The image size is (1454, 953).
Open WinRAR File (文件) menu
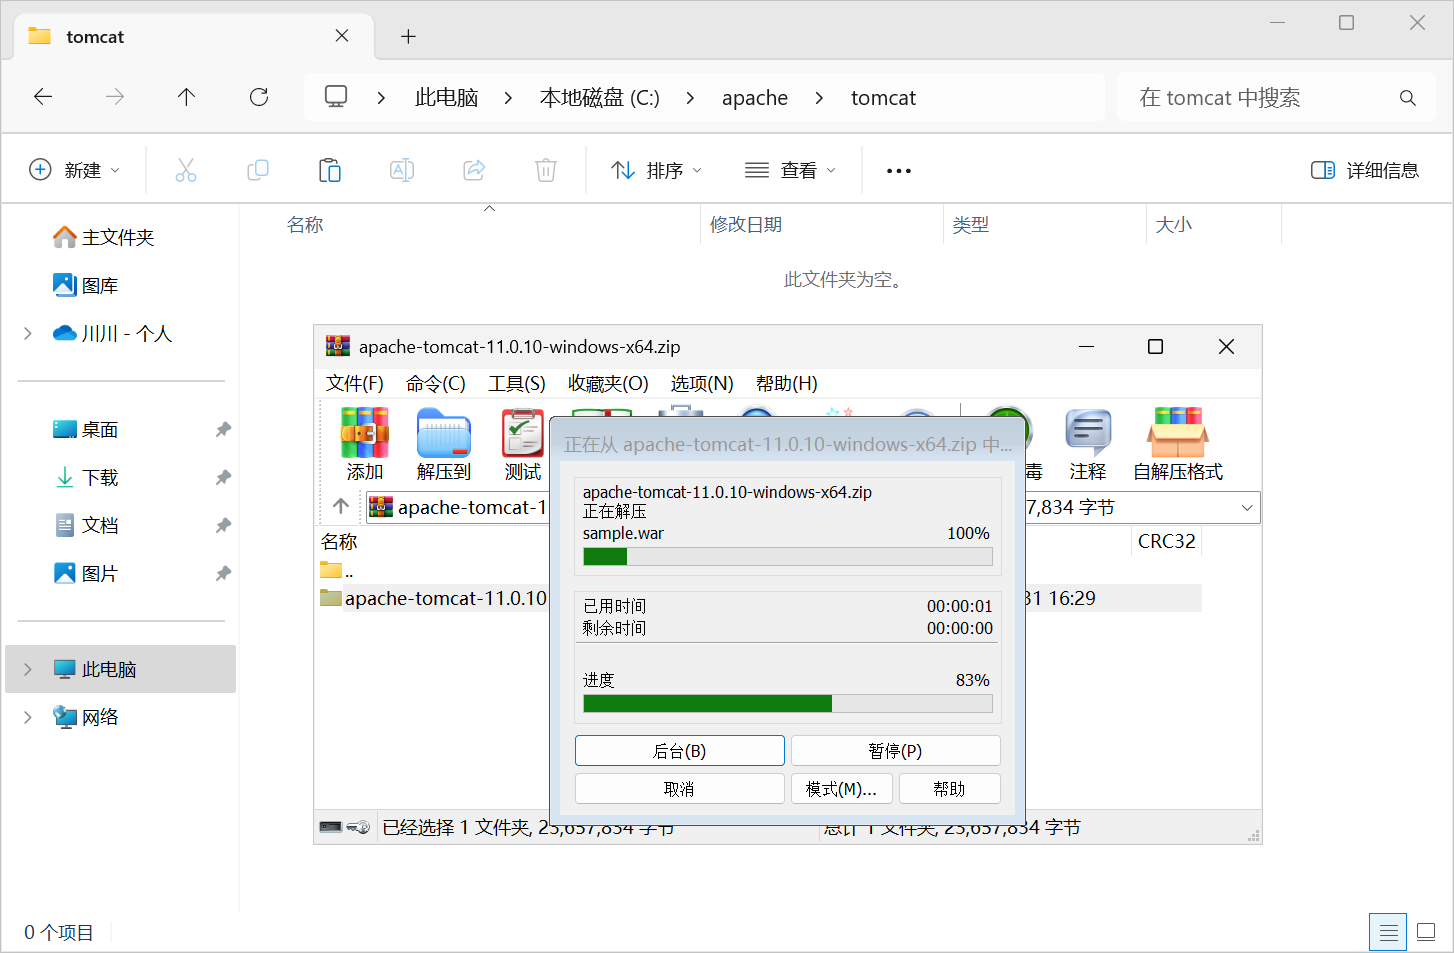click(x=354, y=384)
